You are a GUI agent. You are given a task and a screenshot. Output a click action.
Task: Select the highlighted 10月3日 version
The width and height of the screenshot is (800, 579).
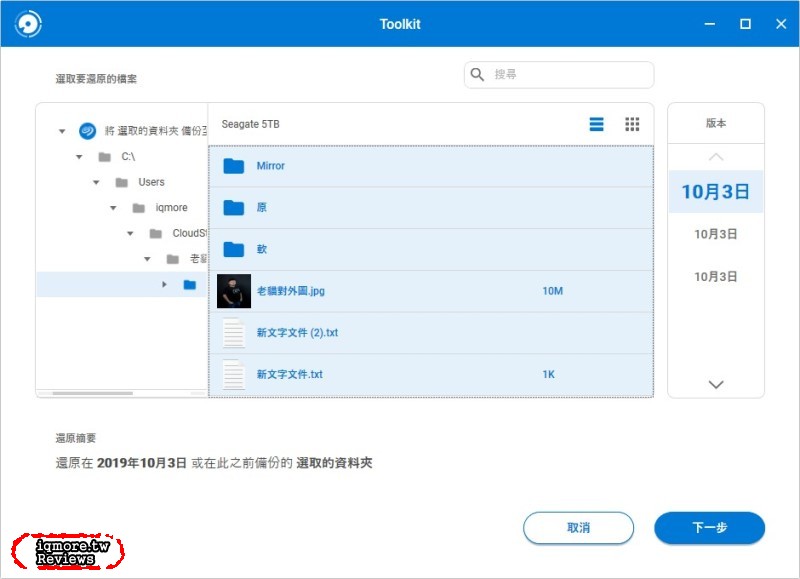pos(715,192)
